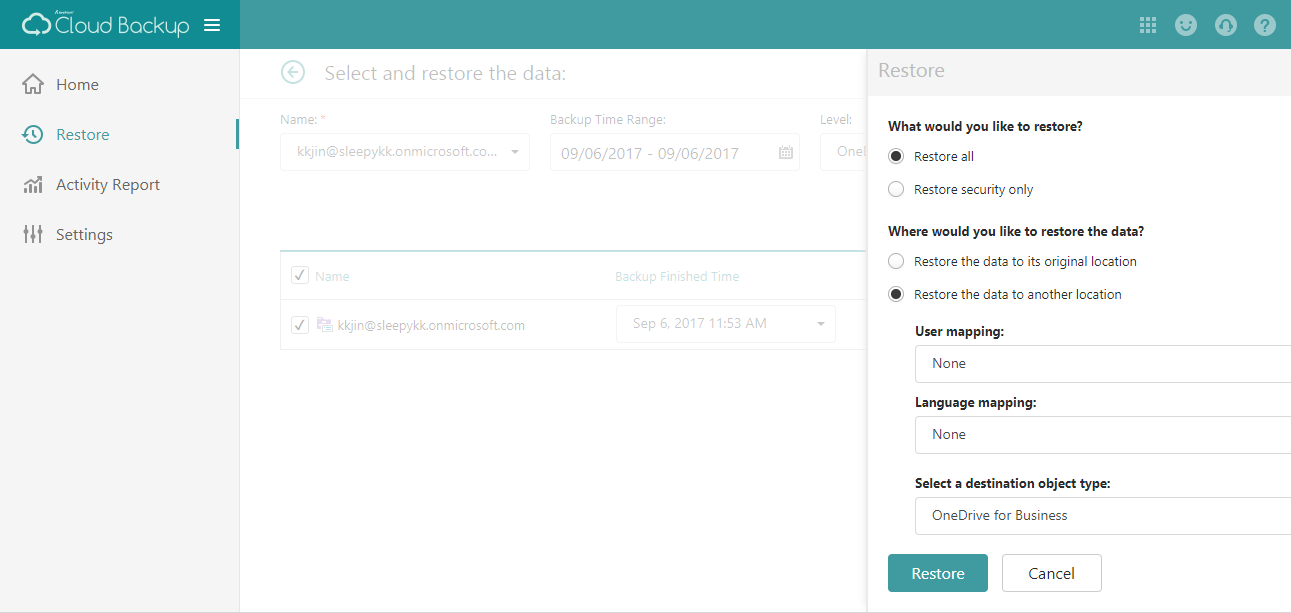Select the Restore security only option
Viewport: 1291px width, 613px height.
(x=896, y=190)
